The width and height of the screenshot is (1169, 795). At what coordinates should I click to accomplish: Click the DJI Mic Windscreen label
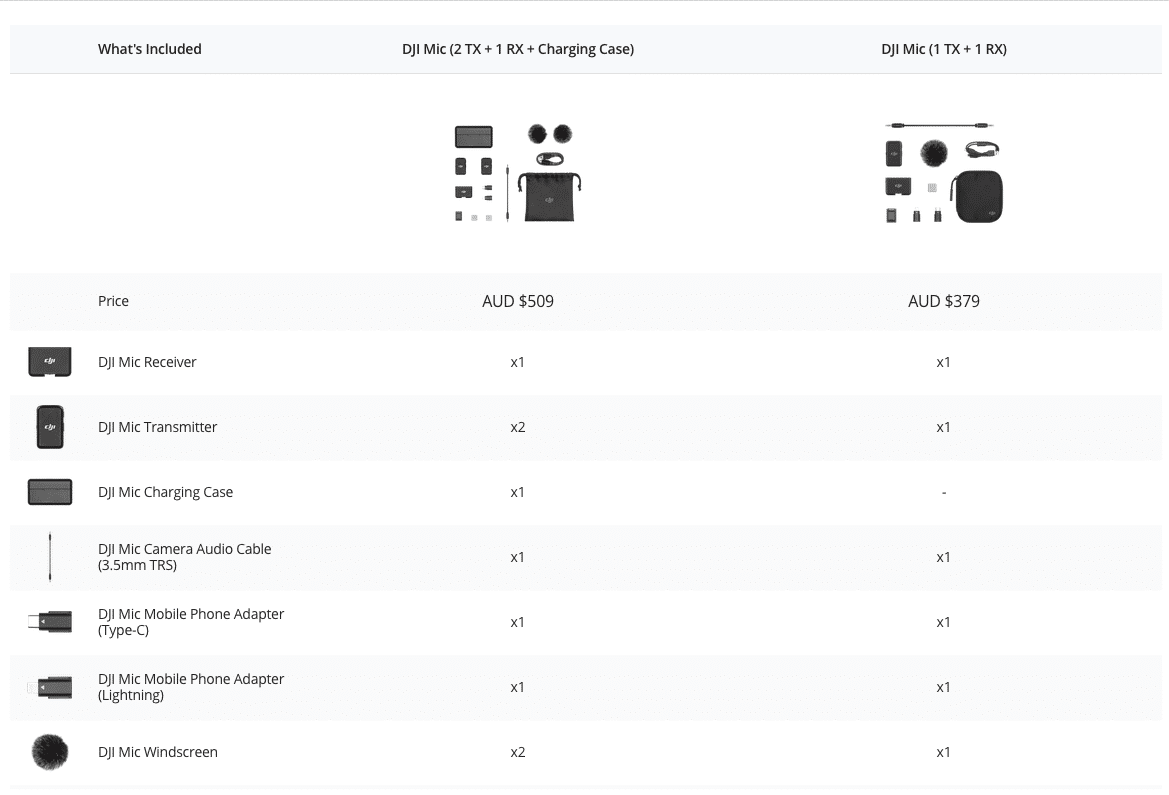(x=157, y=752)
